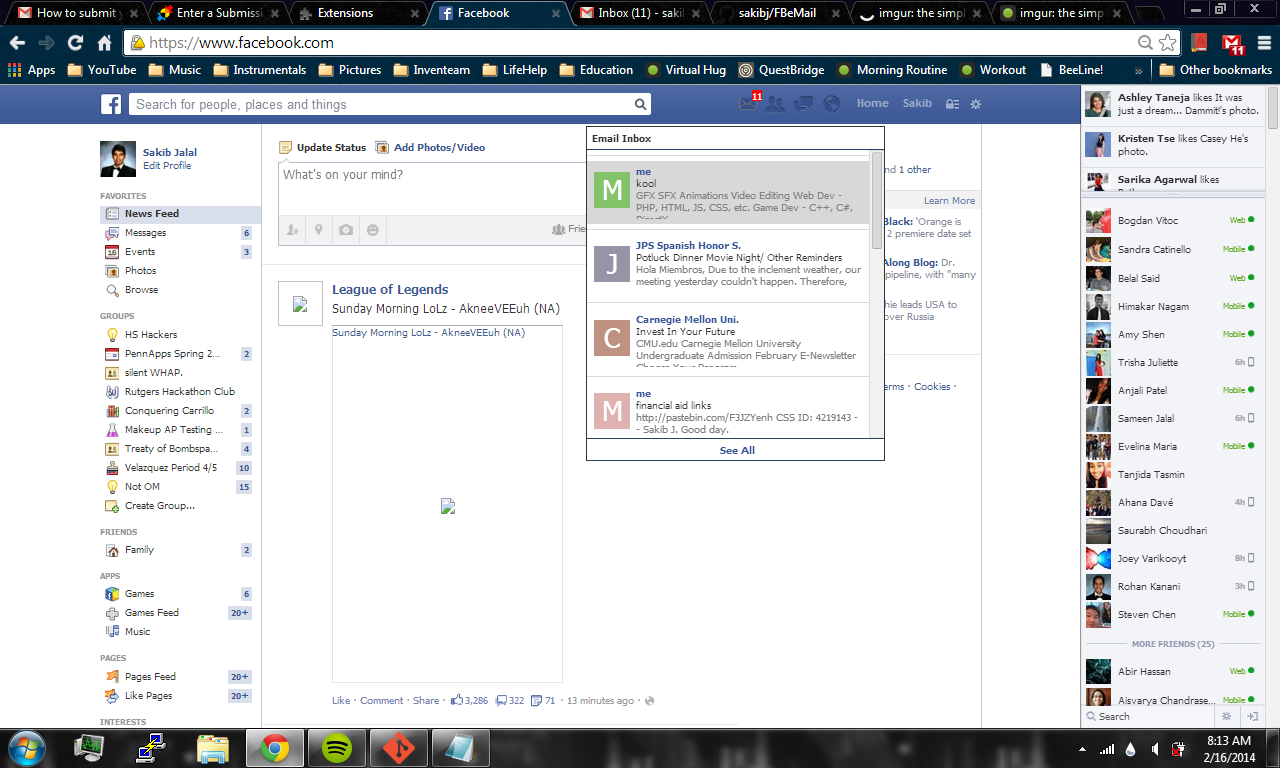Viewport: 1280px width, 768px height.
Task: Open chat options gear in chat sidebar
Action: (x=1227, y=716)
